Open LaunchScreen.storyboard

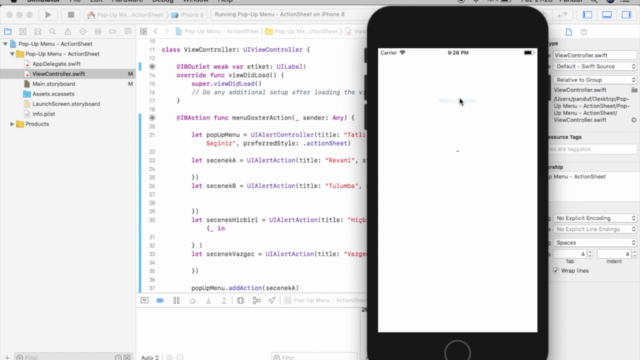click(66, 104)
